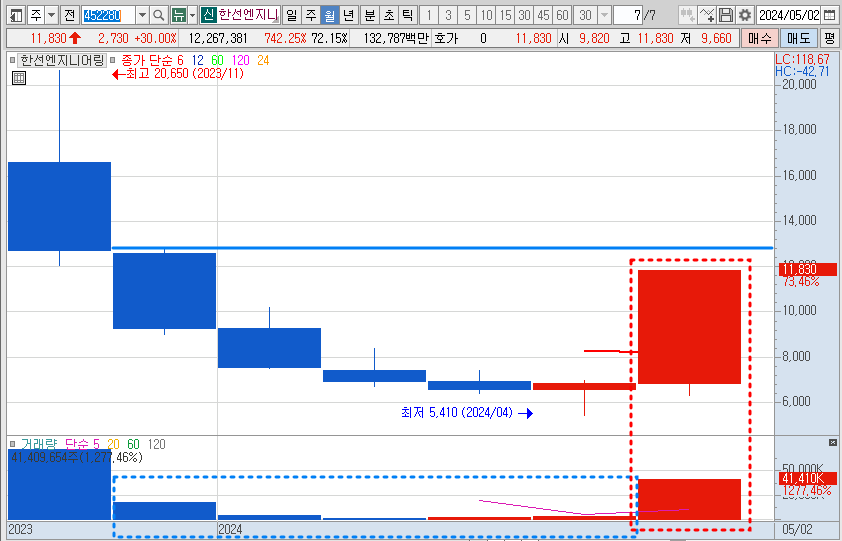Click the 주 stock type button
The height and width of the screenshot is (541, 842).
[x=36, y=15]
